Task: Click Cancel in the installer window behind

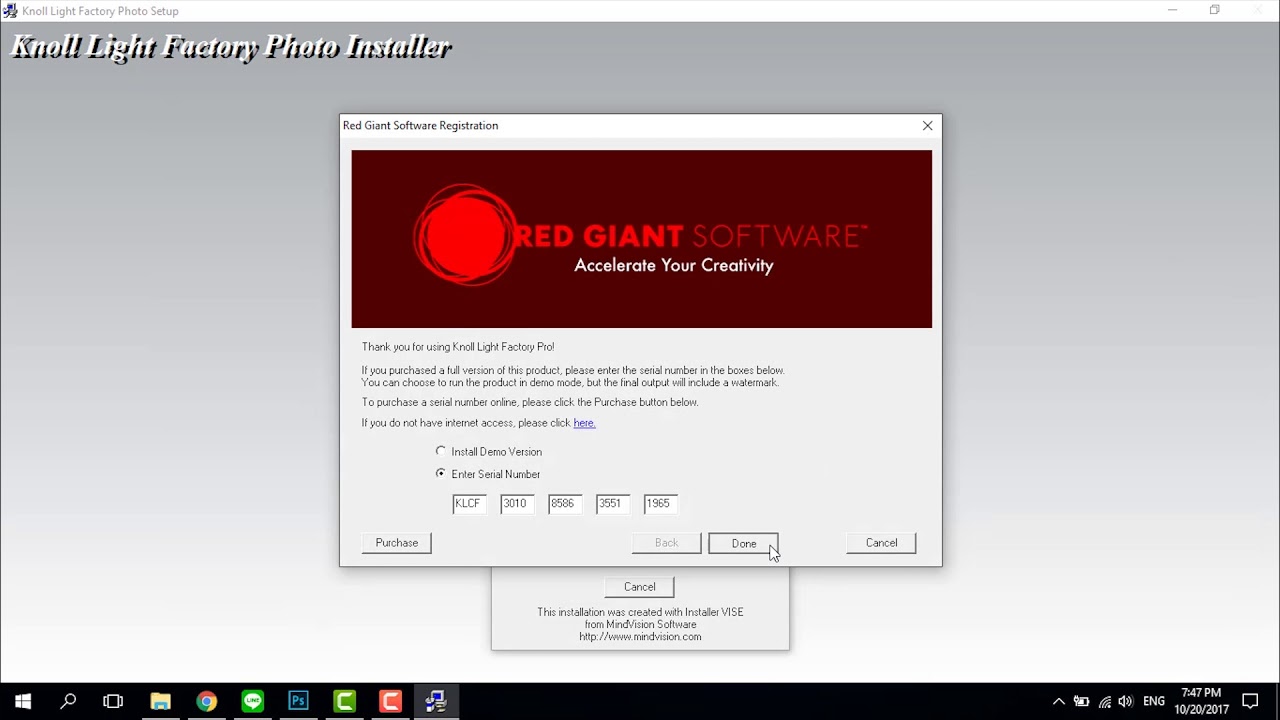Action: (x=639, y=587)
